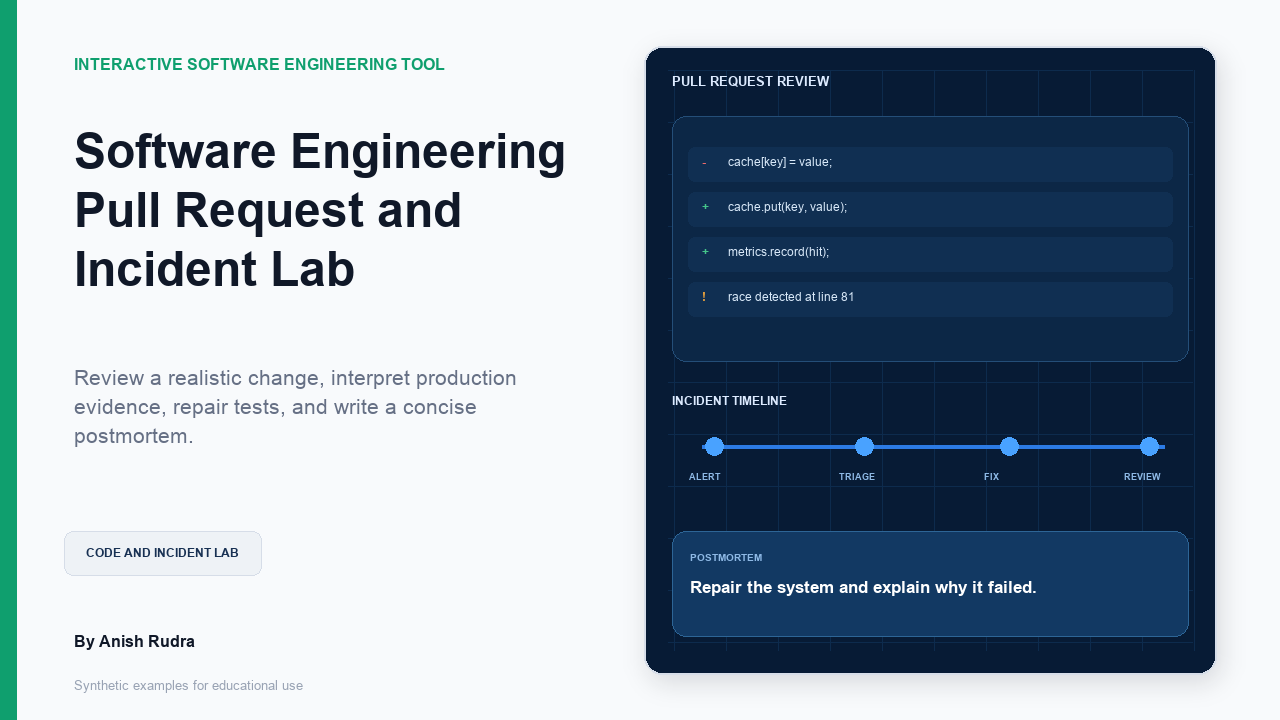Viewport: 1280px width, 720px height.
Task: Click the added line 'metrics.record(hit);'
Action: (x=930, y=254)
